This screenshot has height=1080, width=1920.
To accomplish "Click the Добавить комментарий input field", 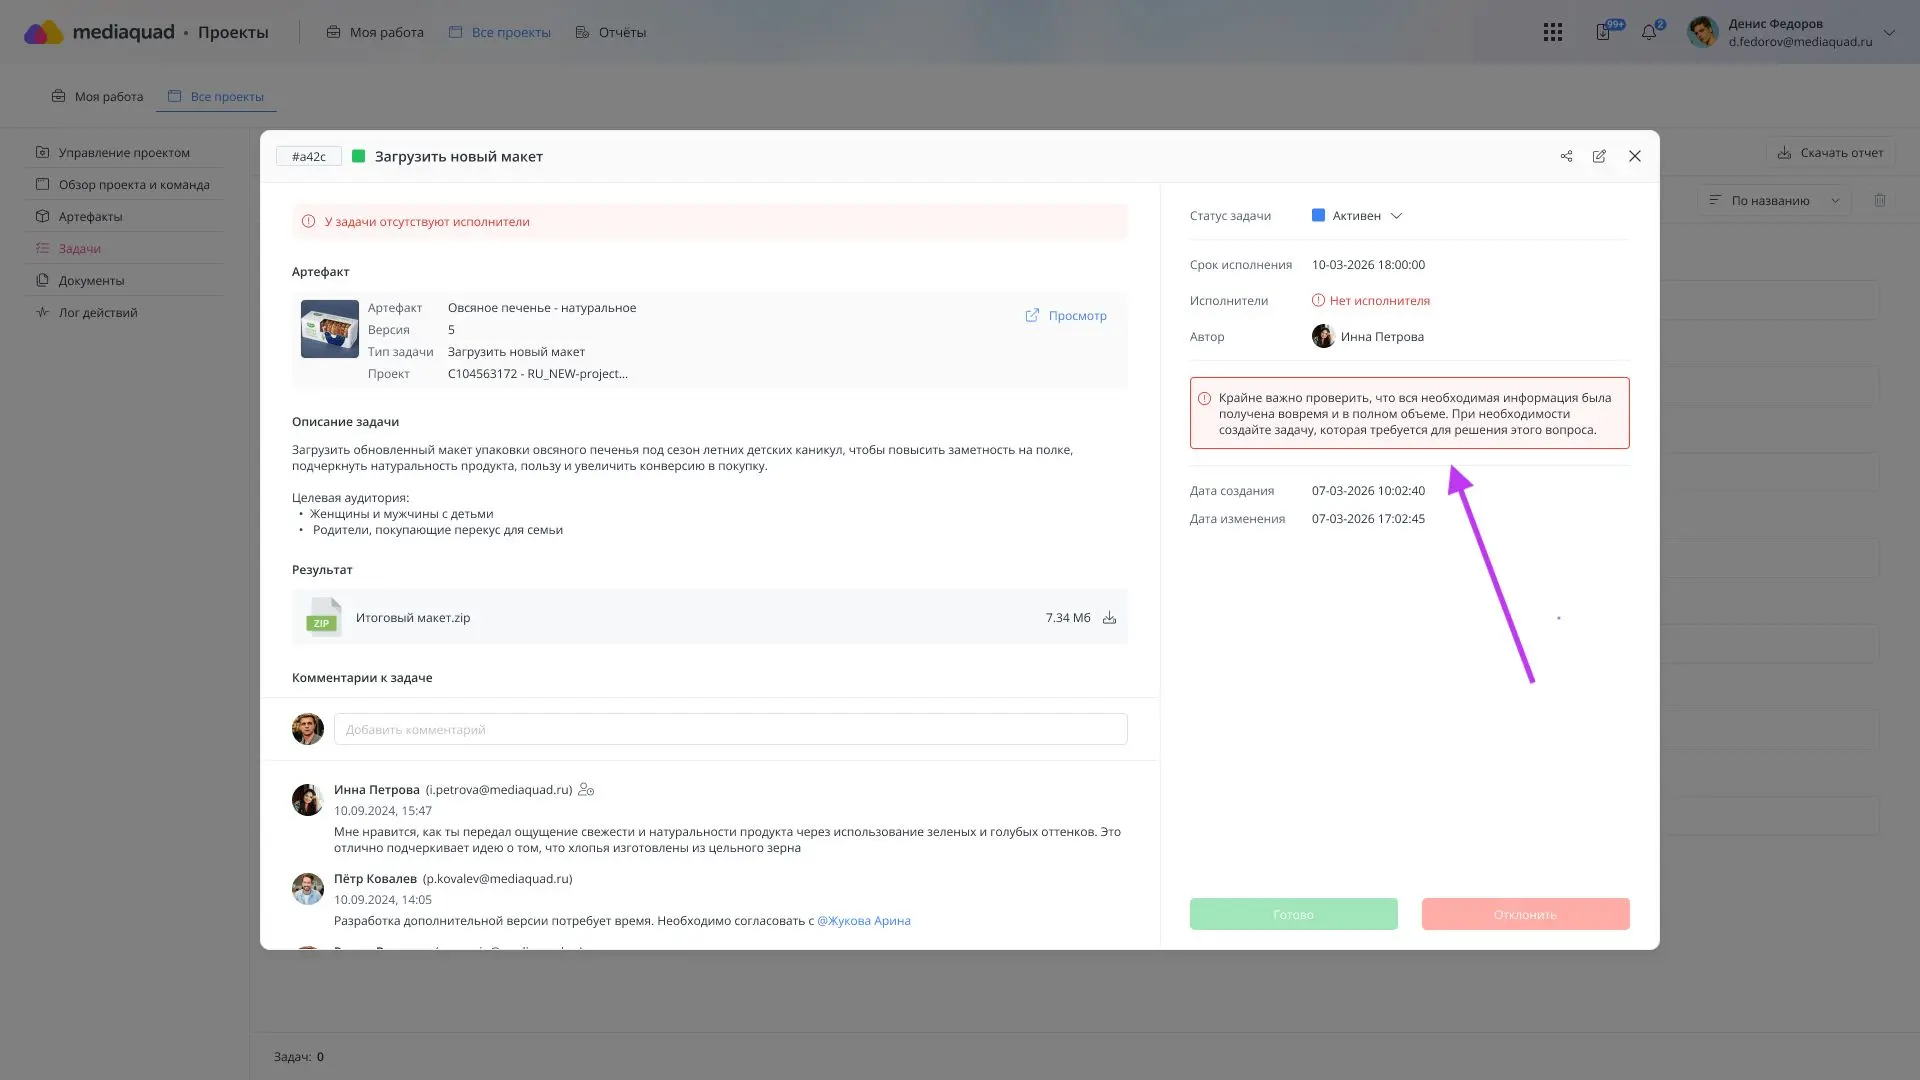I will click(x=731, y=729).
